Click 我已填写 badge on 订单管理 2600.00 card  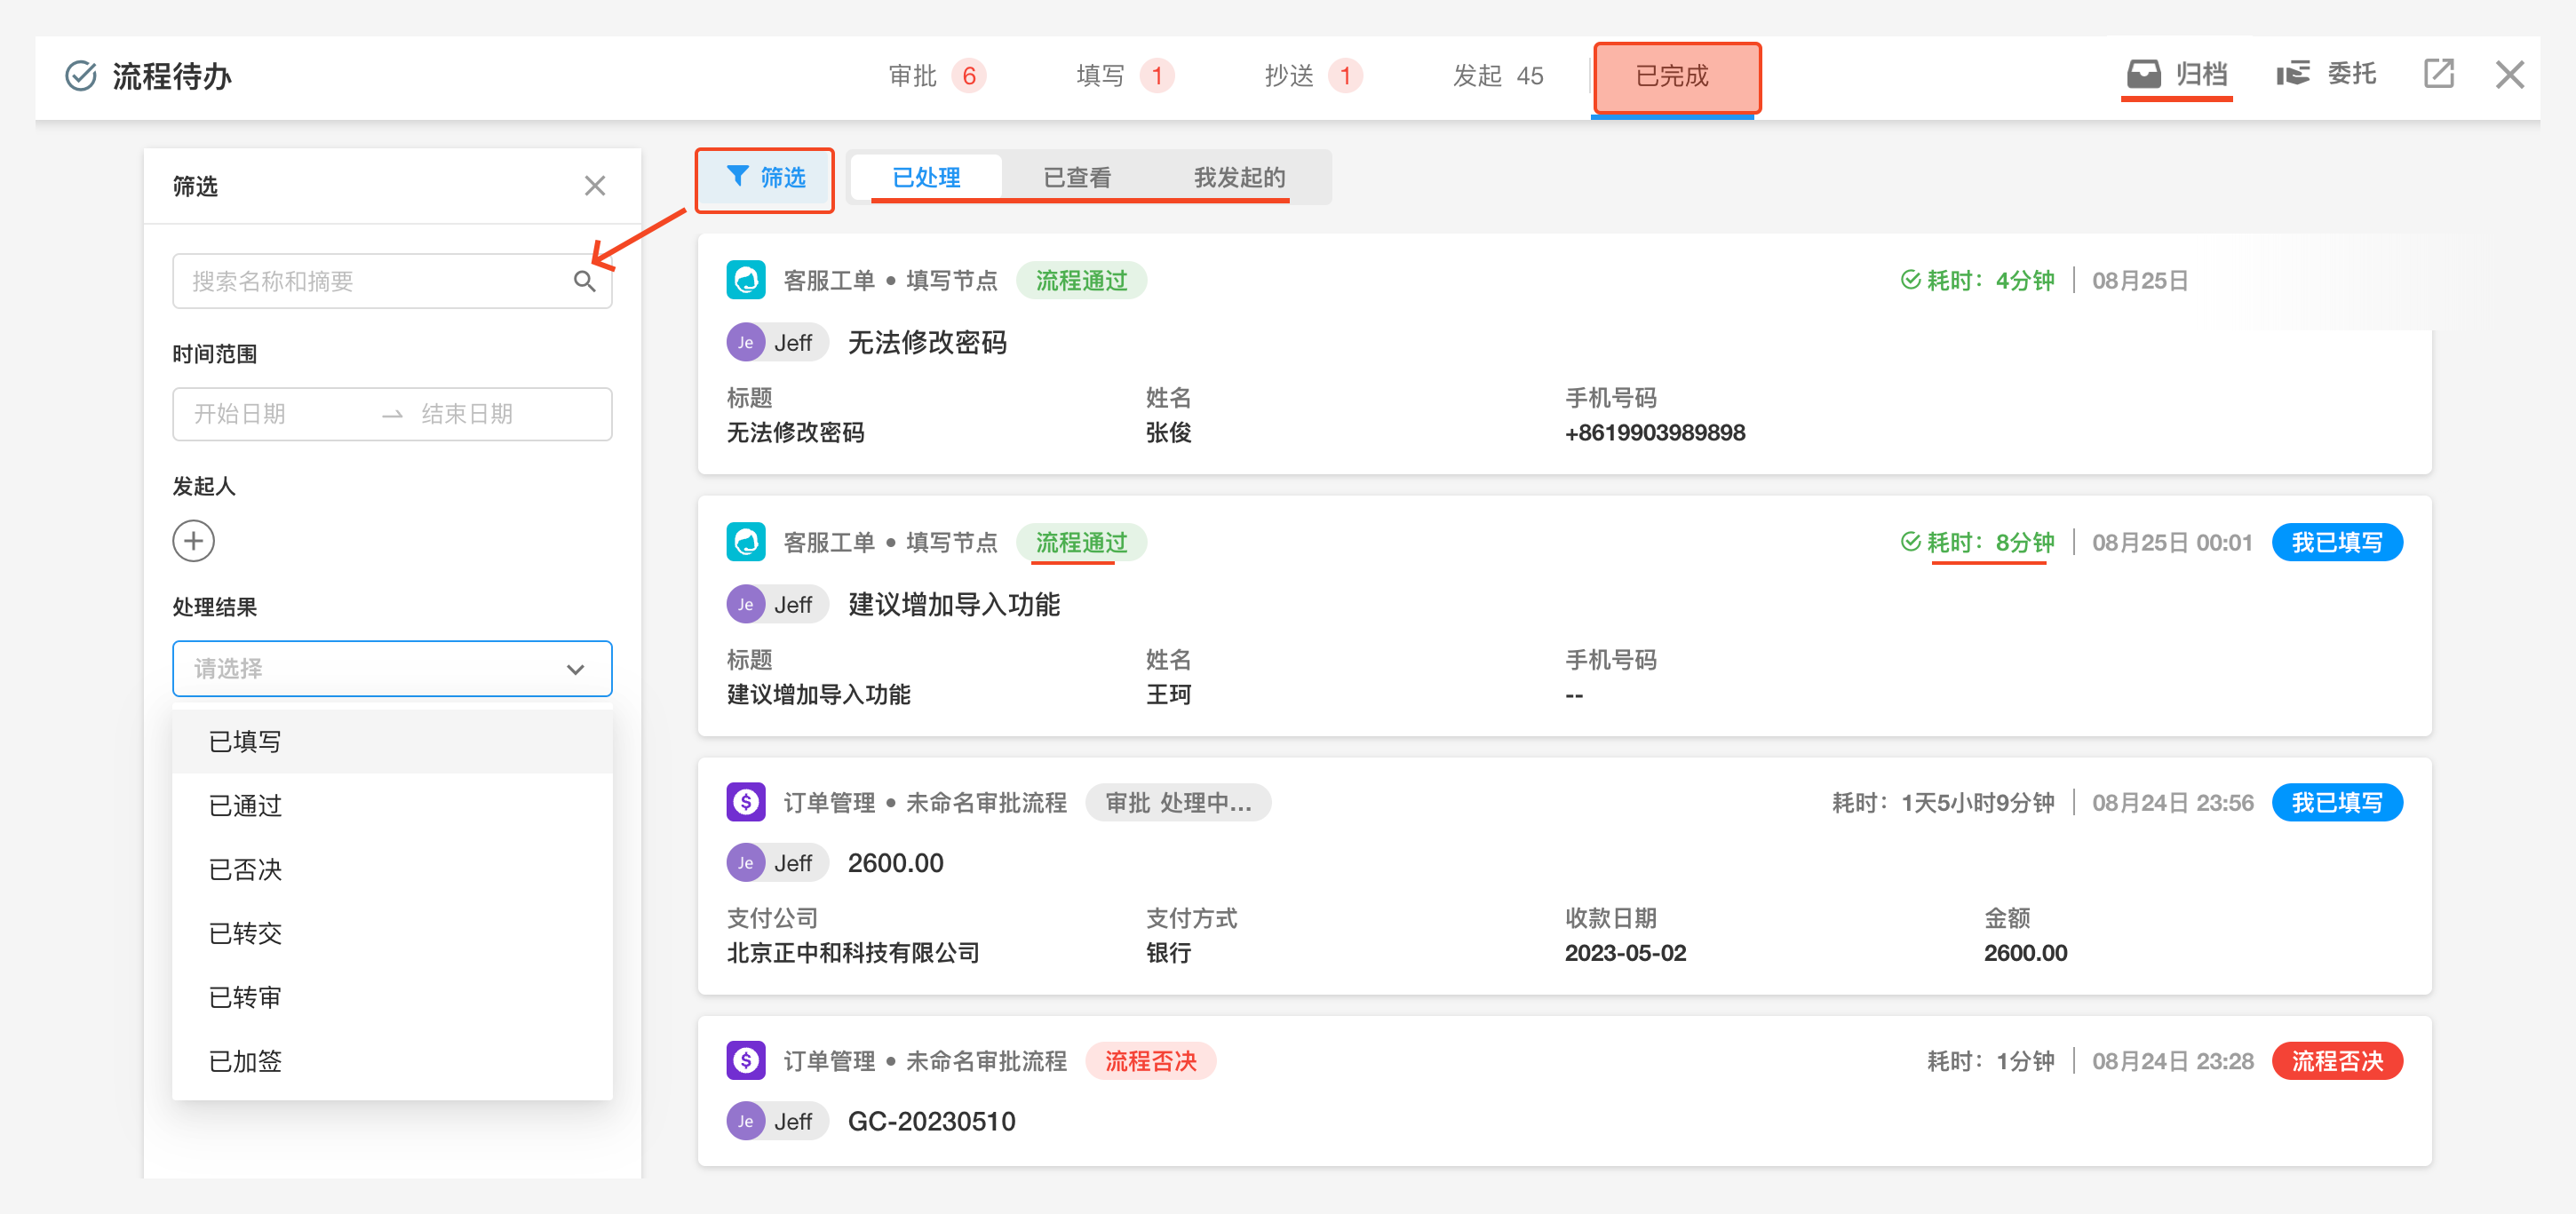[2337, 803]
